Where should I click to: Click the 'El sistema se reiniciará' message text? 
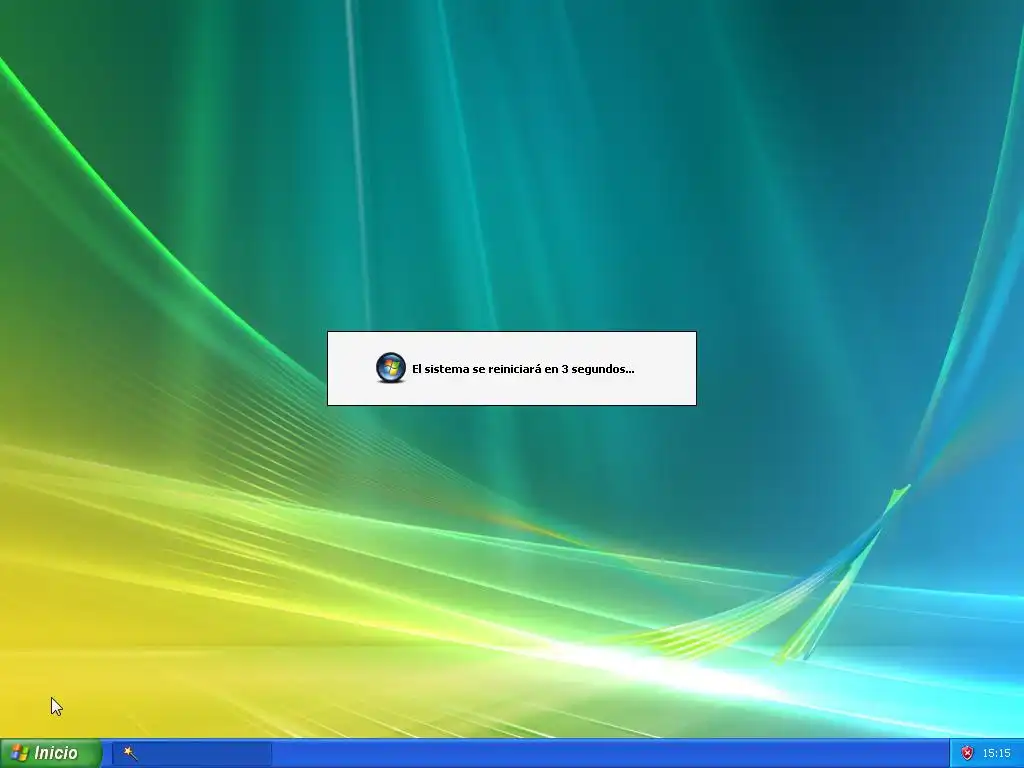(x=523, y=369)
